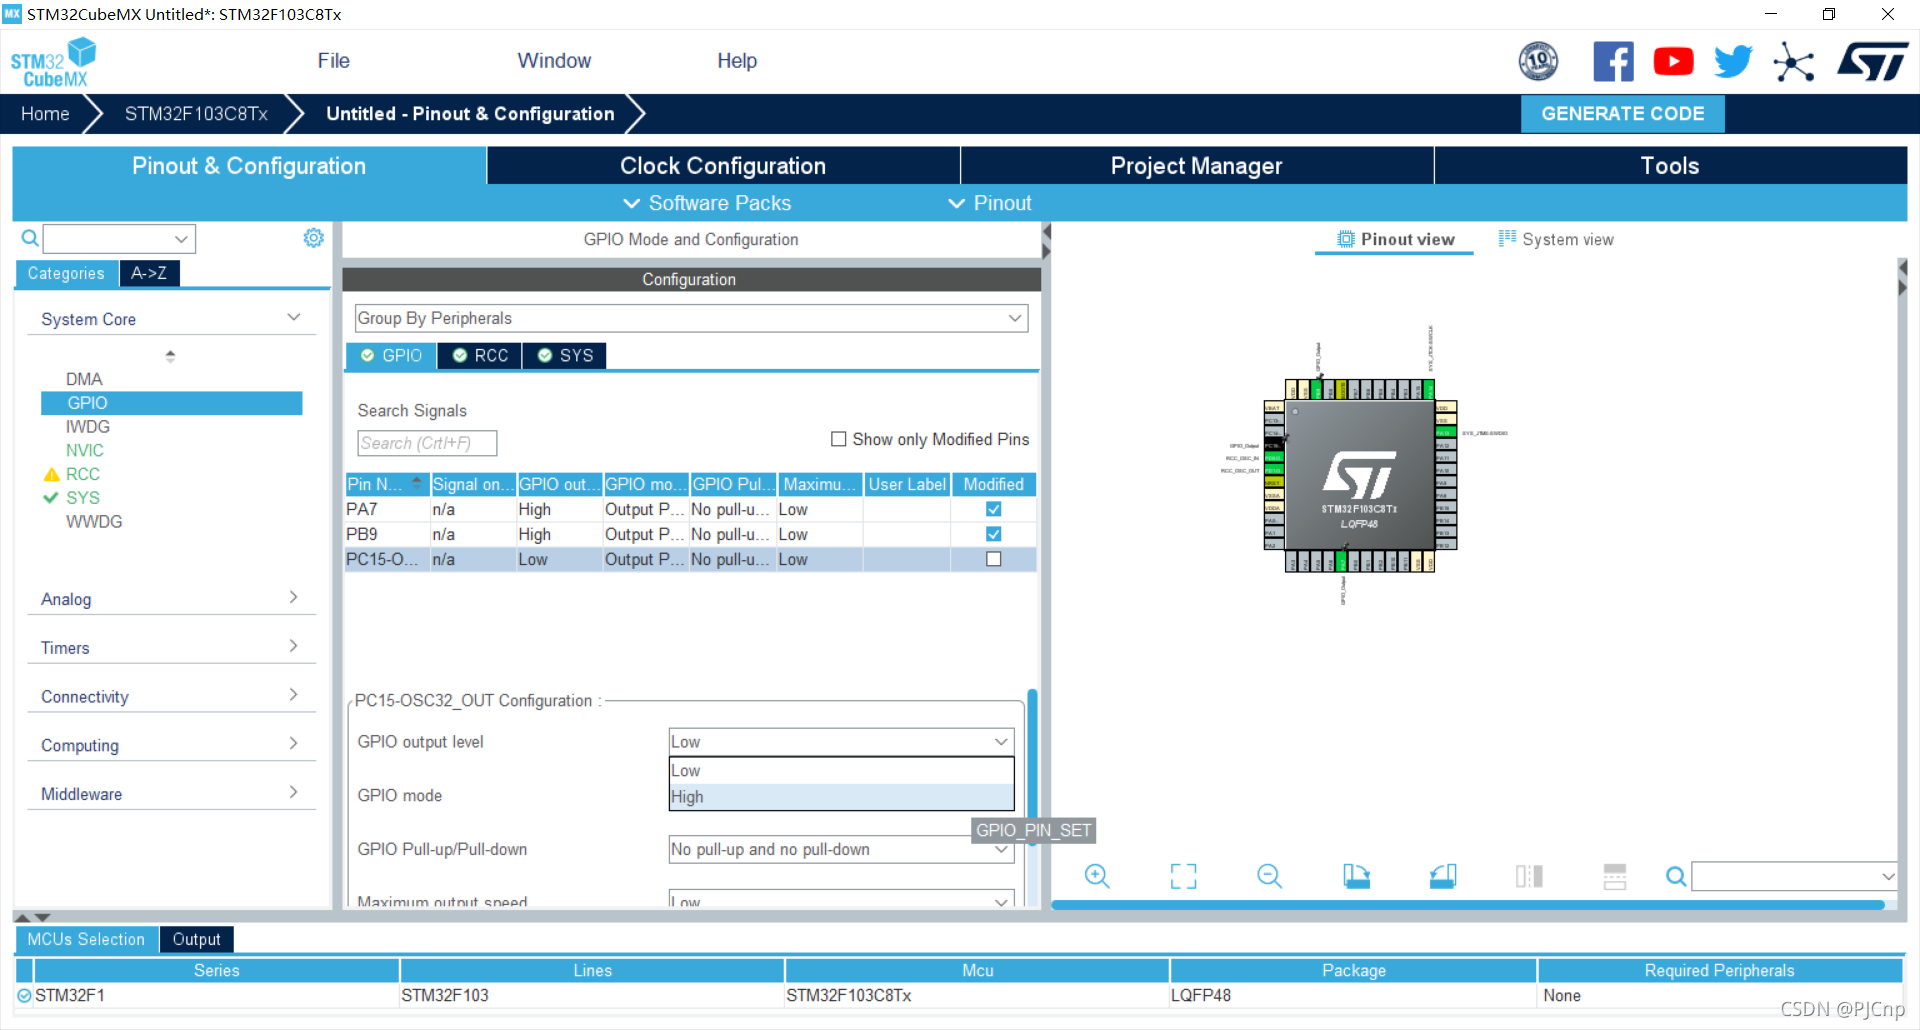Open the SYS configuration tab
The image size is (1920, 1030).
tap(565, 356)
